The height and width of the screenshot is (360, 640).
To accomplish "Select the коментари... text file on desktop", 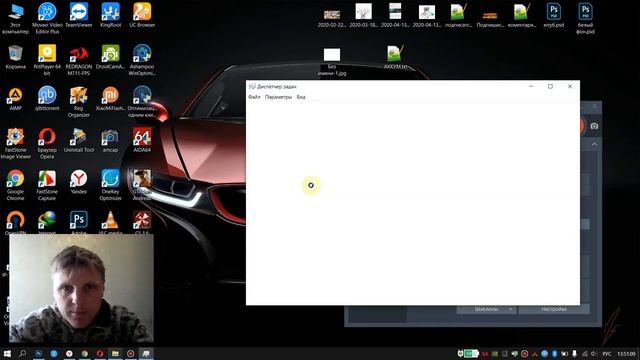I will pyautogui.click(x=522, y=16).
